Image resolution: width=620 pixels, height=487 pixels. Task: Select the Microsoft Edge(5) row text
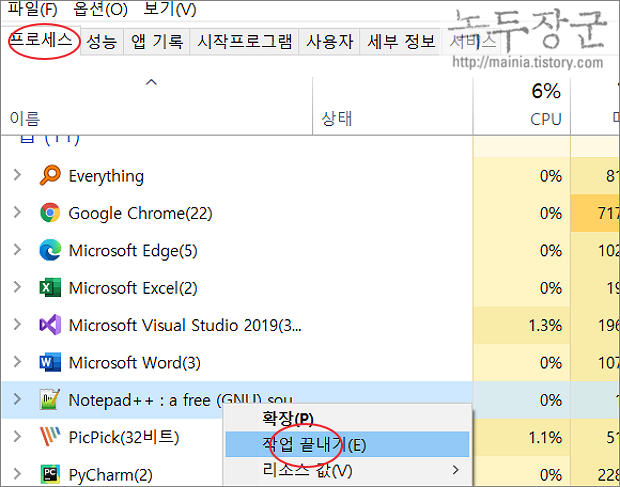tap(133, 251)
